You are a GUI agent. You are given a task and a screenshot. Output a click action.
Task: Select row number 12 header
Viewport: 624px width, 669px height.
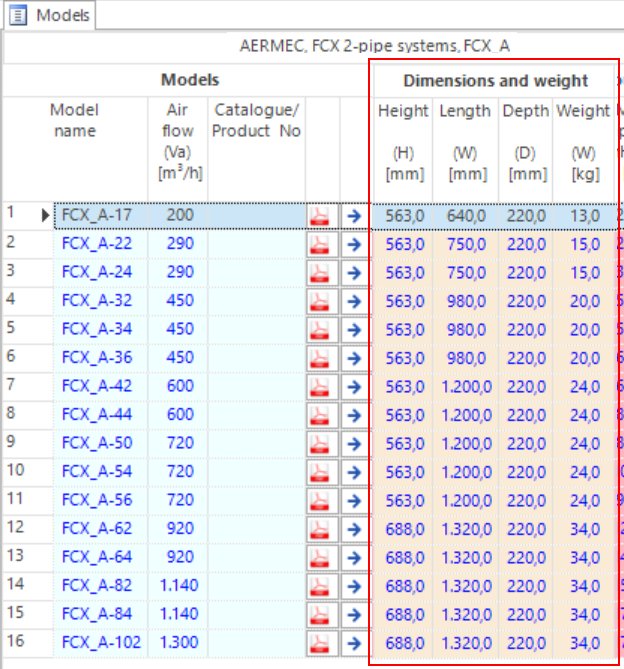(x=20, y=527)
